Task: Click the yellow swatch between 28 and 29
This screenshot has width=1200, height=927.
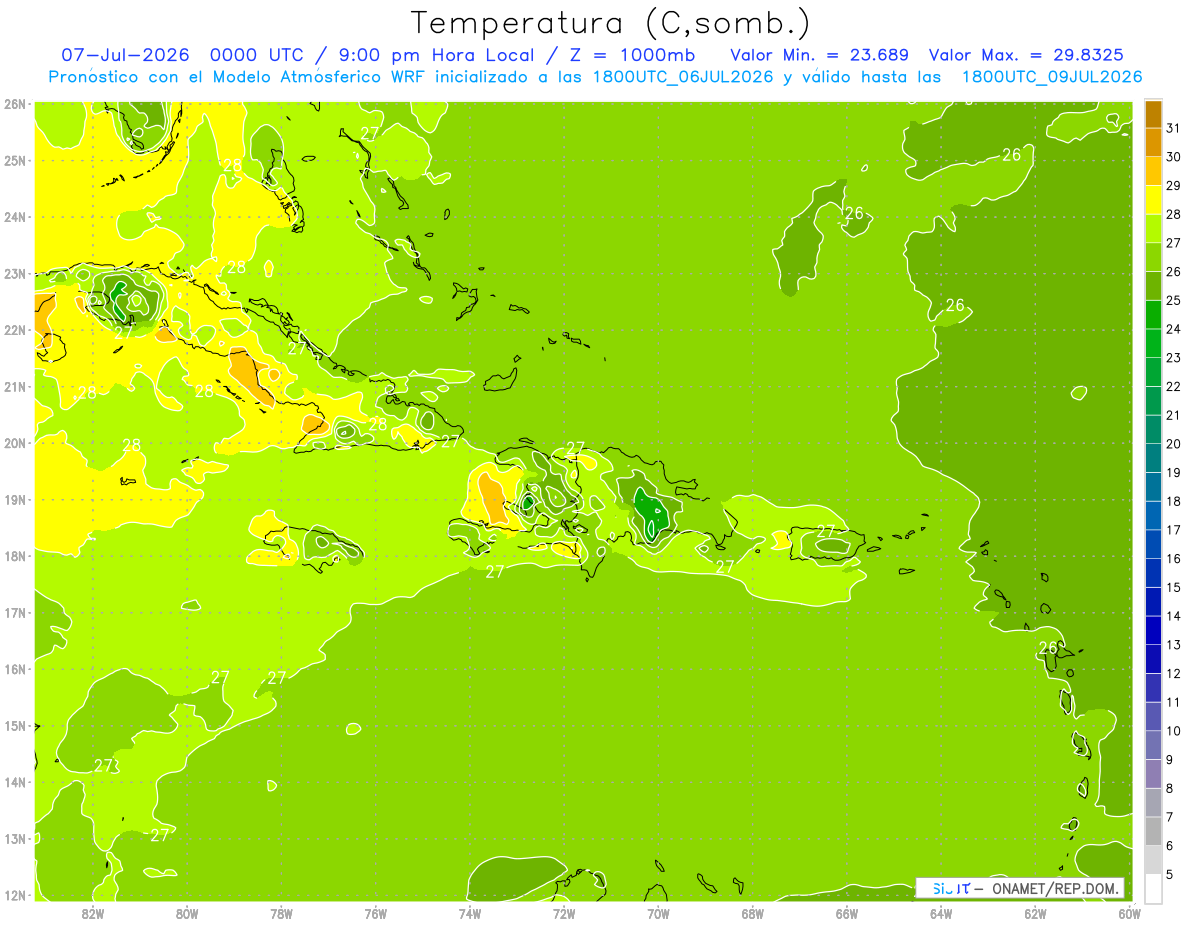Action: coord(1153,200)
